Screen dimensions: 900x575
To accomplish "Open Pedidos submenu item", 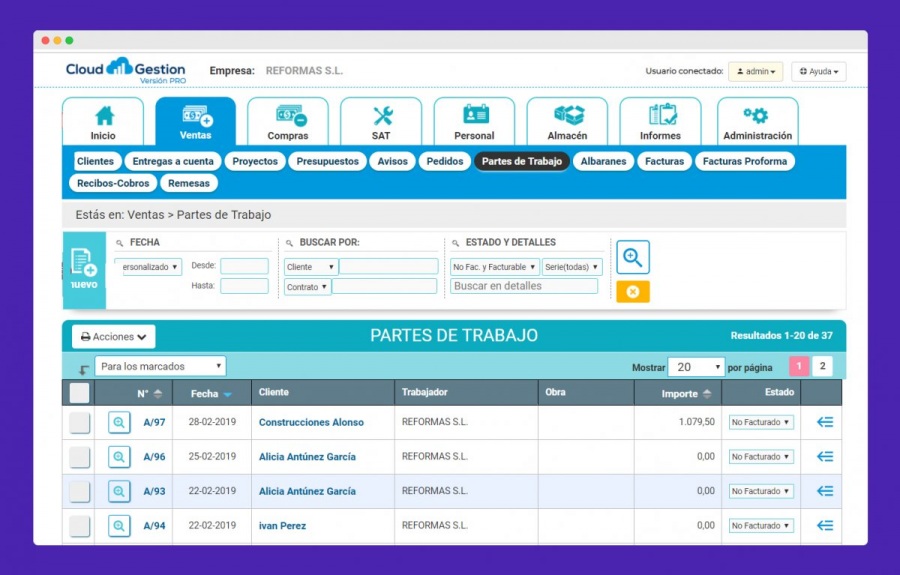I will tap(445, 161).
